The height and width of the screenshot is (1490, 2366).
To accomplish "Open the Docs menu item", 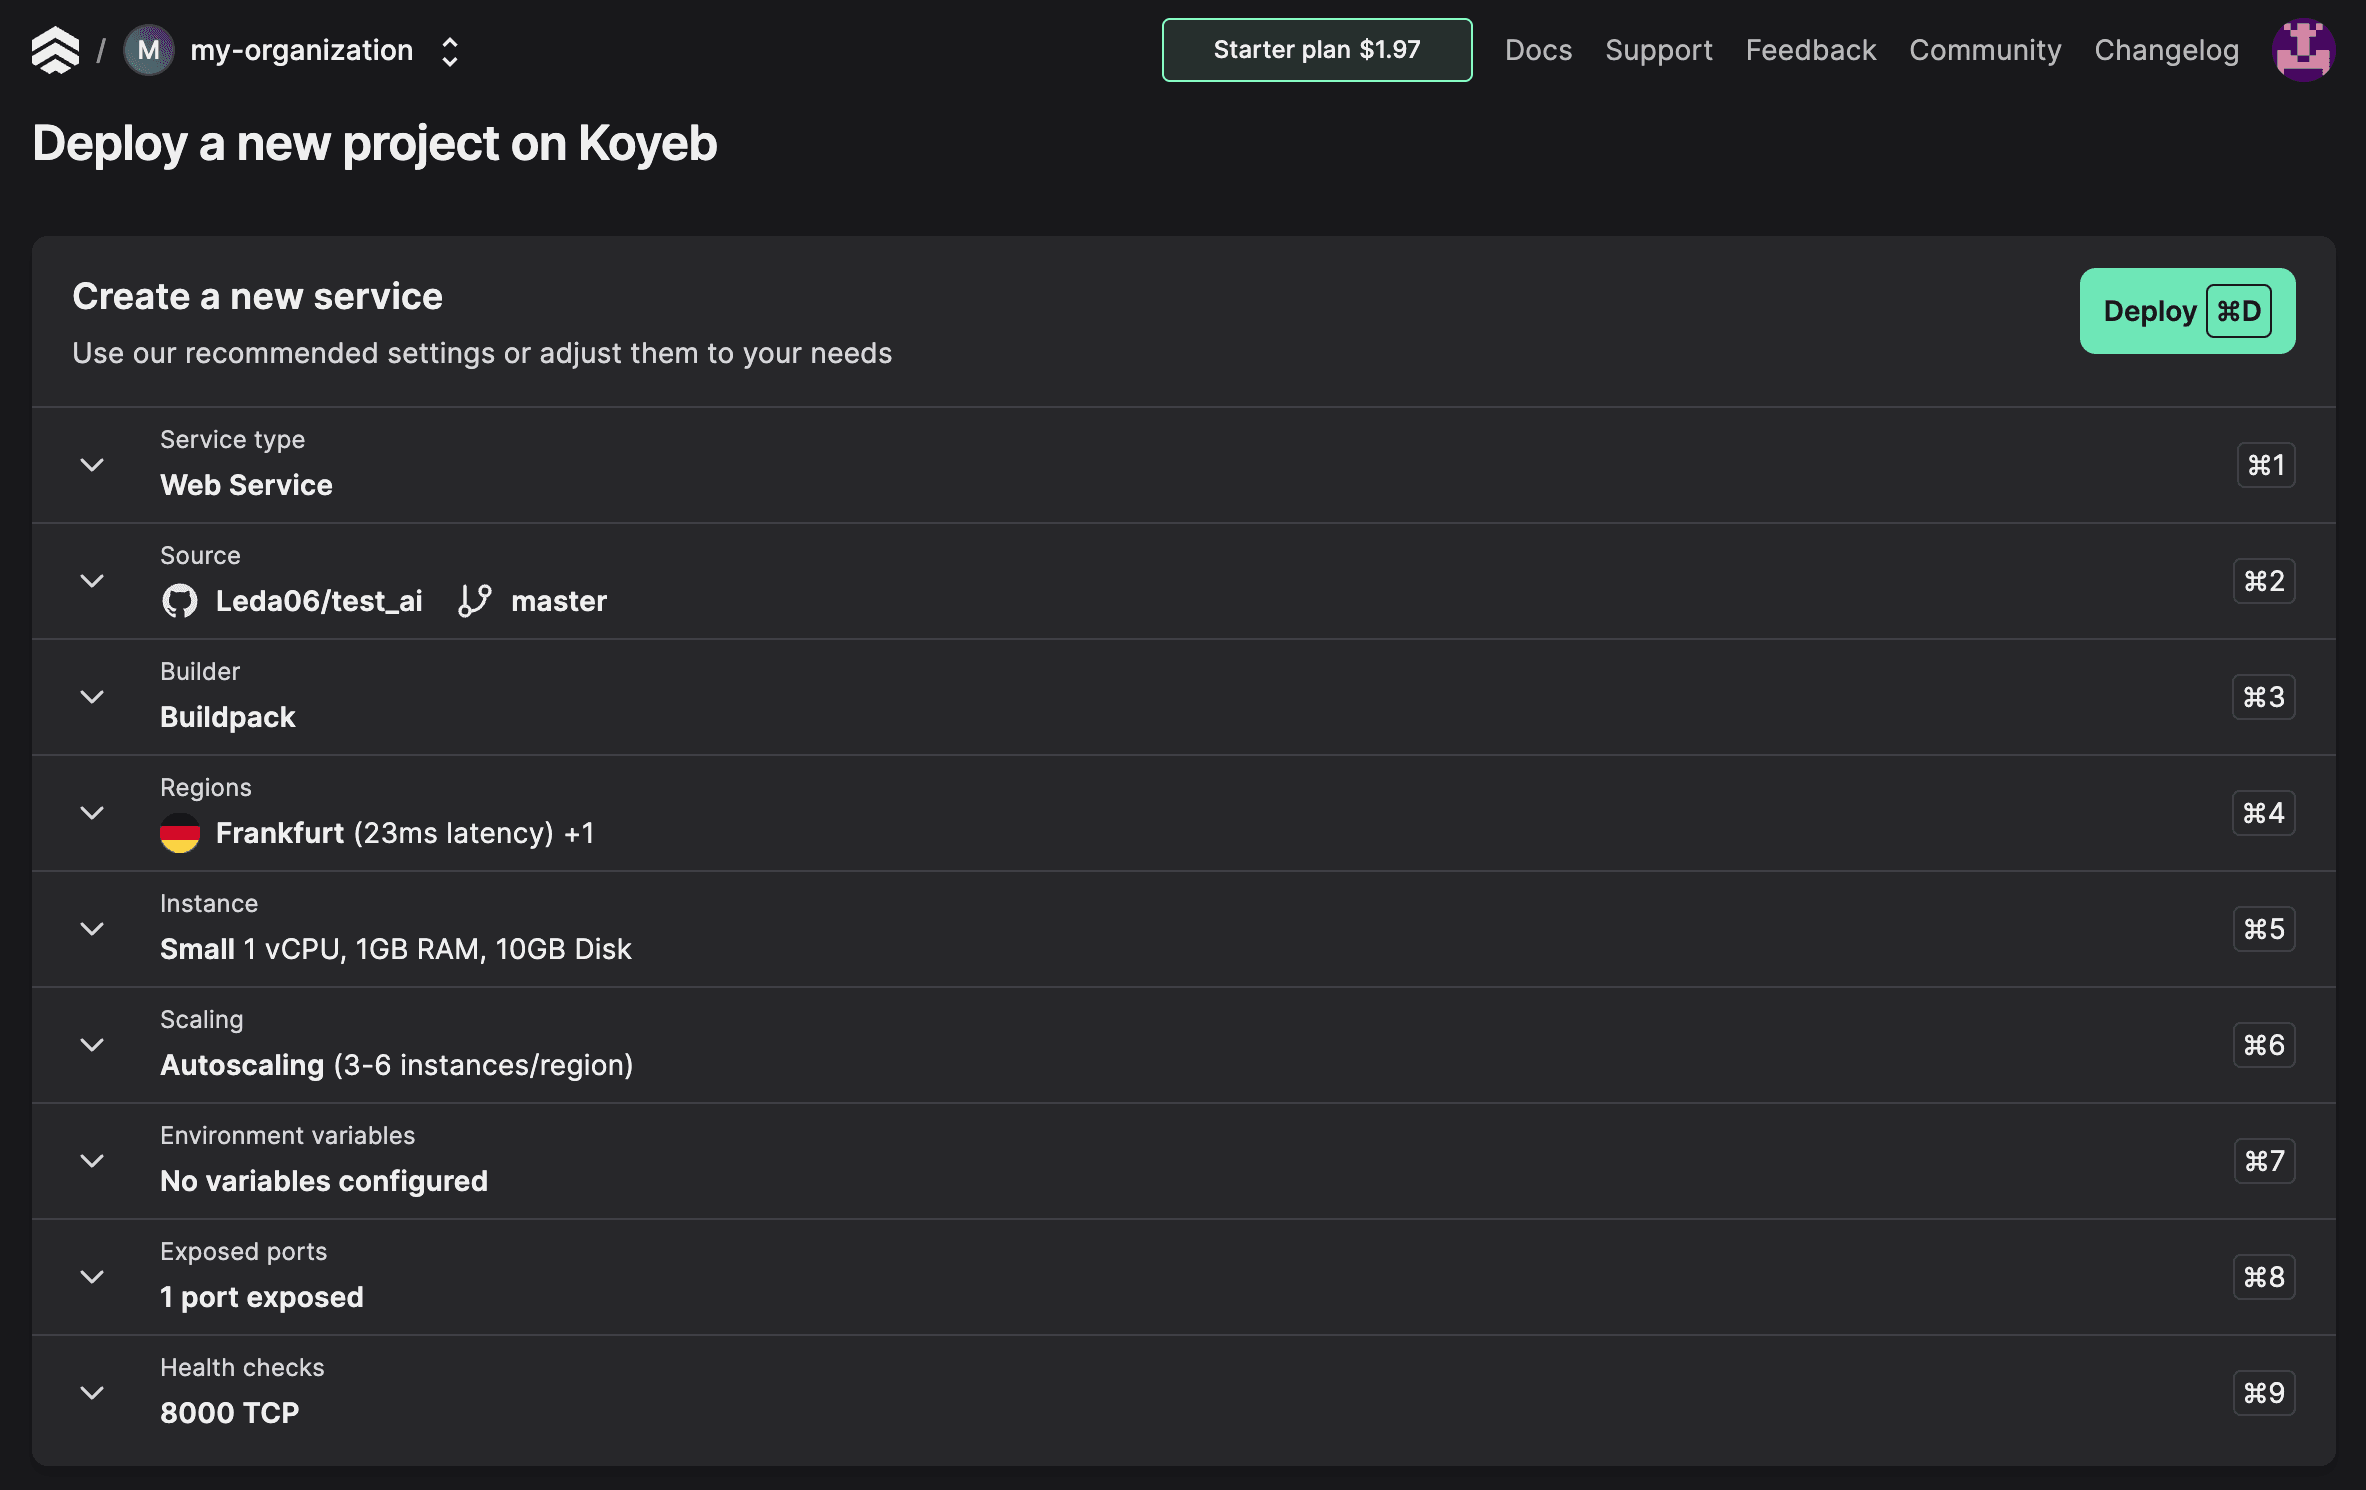I will click(x=1538, y=49).
